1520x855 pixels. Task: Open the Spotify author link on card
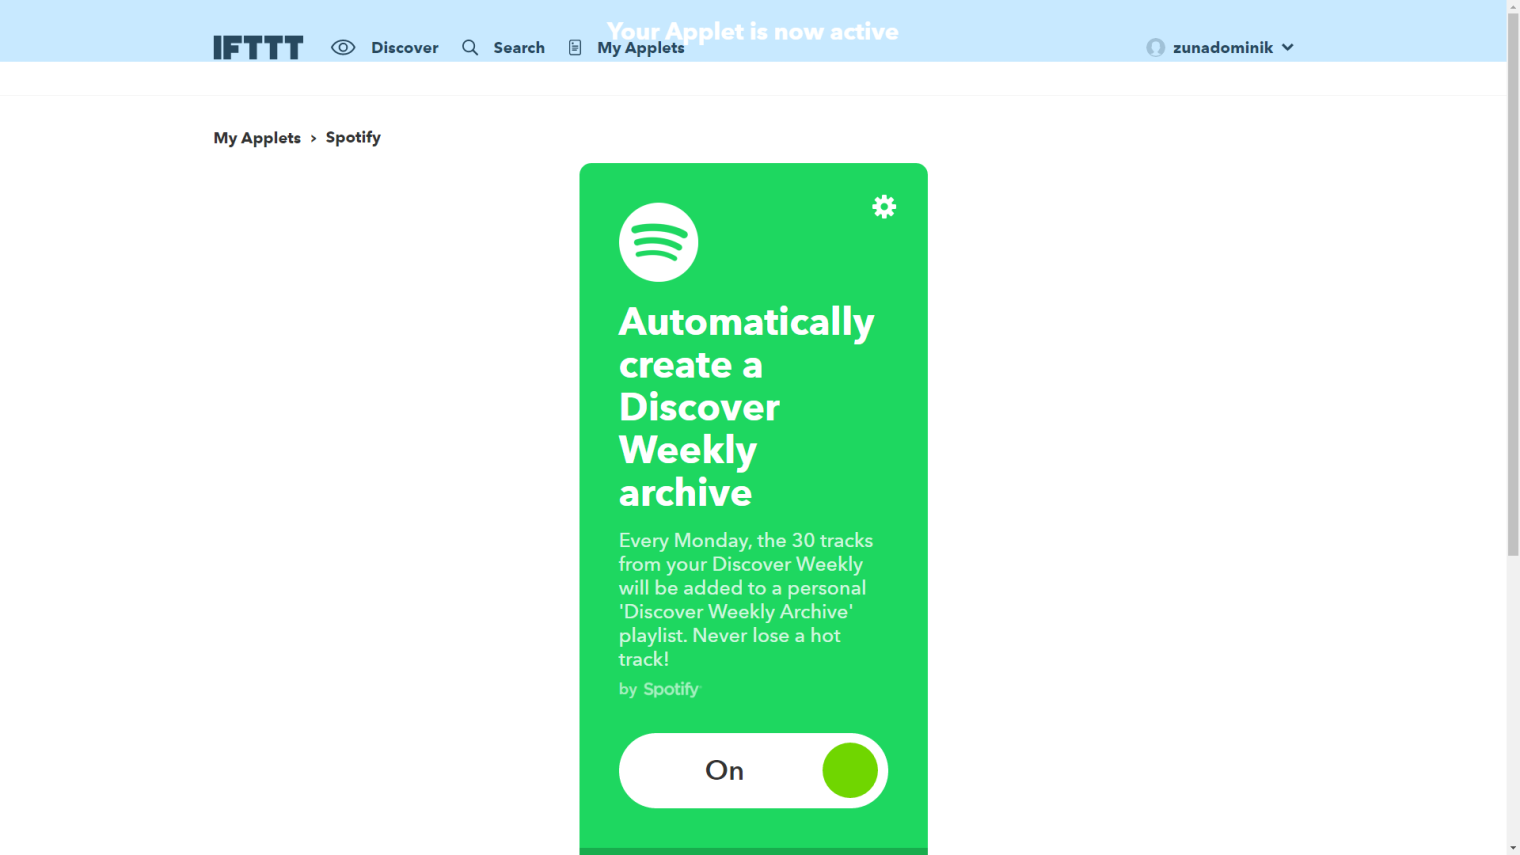[x=671, y=689]
